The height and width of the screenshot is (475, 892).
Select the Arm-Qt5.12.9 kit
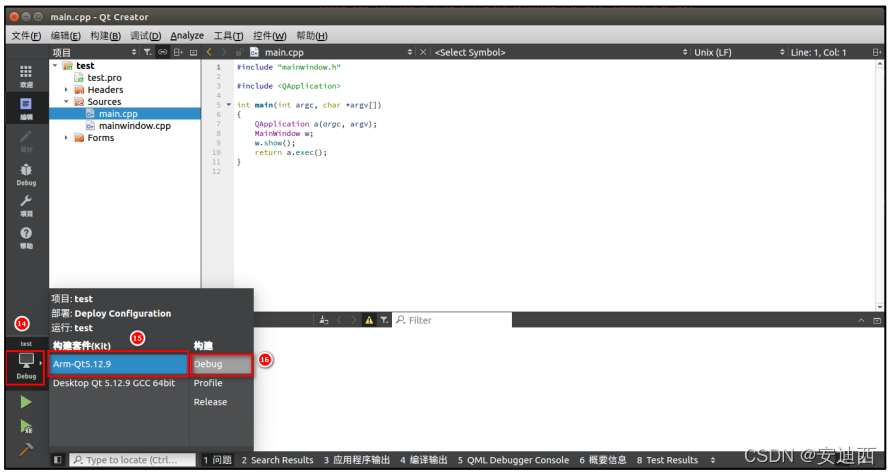(118, 364)
